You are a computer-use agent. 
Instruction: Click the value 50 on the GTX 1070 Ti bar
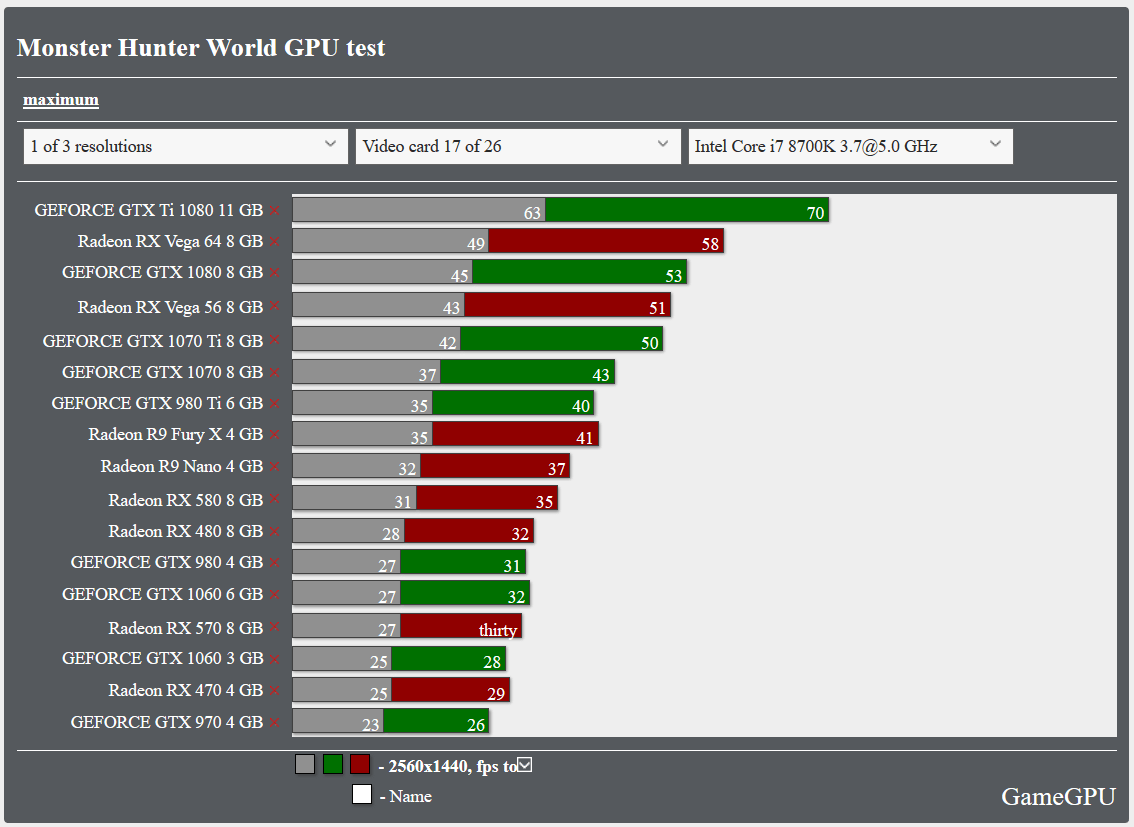pyautogui.click(x=650, y=343)
